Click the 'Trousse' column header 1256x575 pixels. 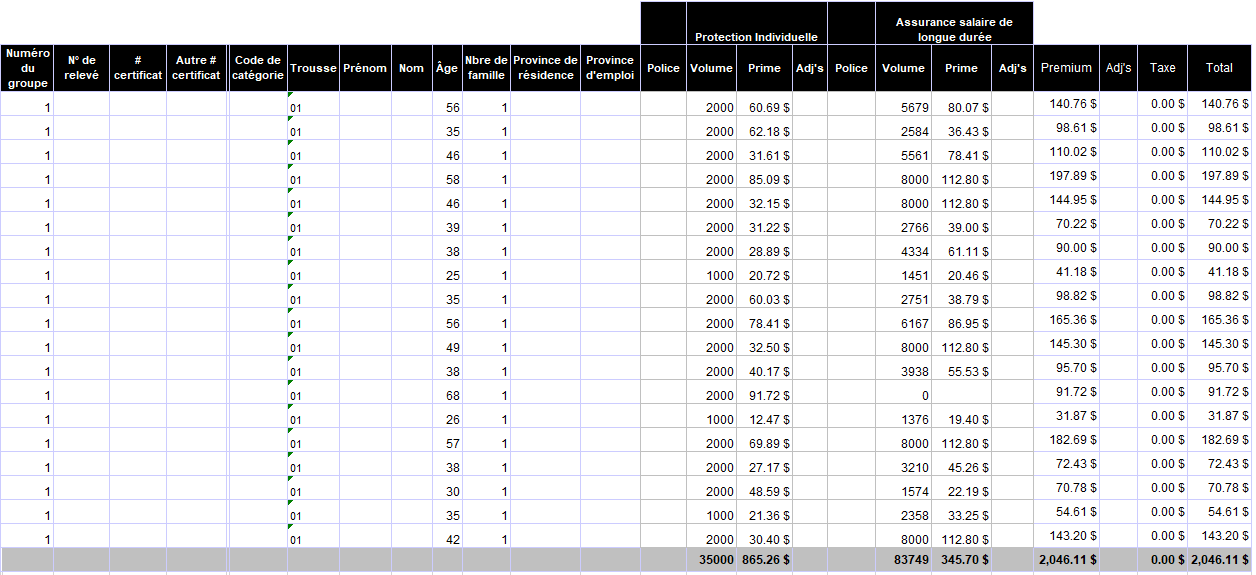(x=313, y=68)
